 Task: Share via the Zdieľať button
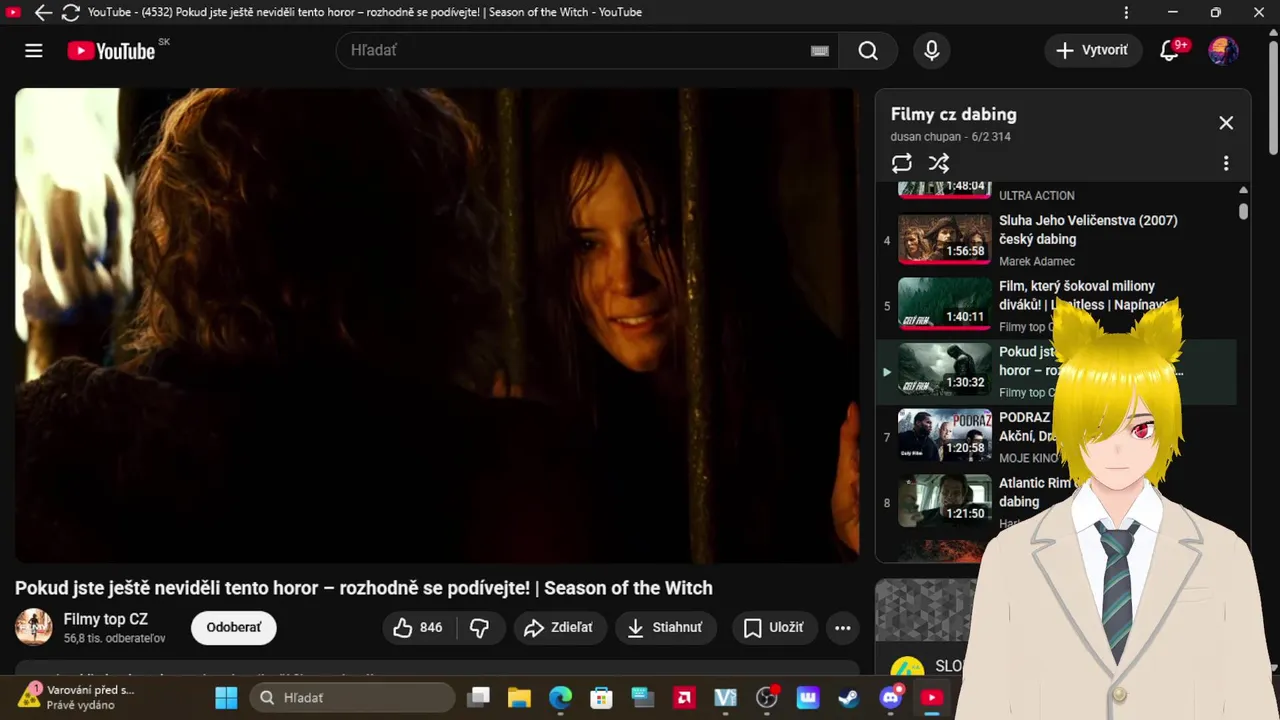coord(559,627)
